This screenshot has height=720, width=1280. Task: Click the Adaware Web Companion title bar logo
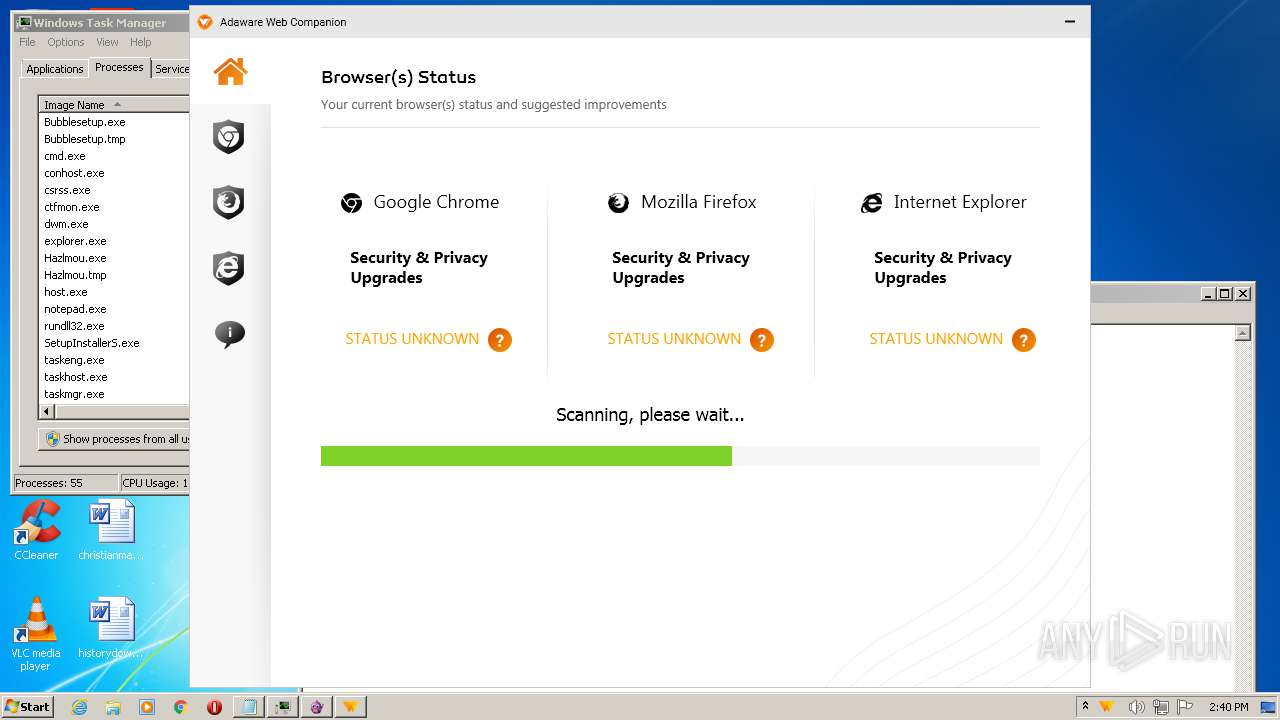coord(205,22)
